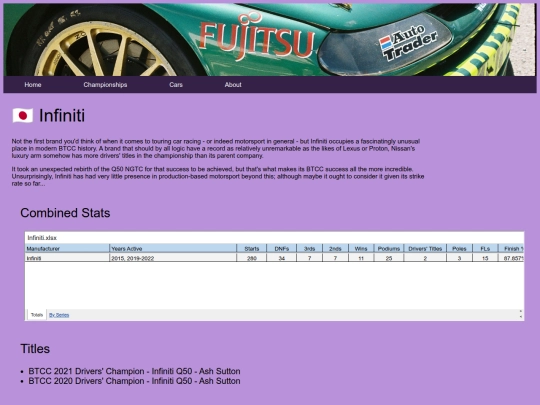Screen dimensions: 540x405
Task: Select the FLs column header
Action: pos(485,248)
